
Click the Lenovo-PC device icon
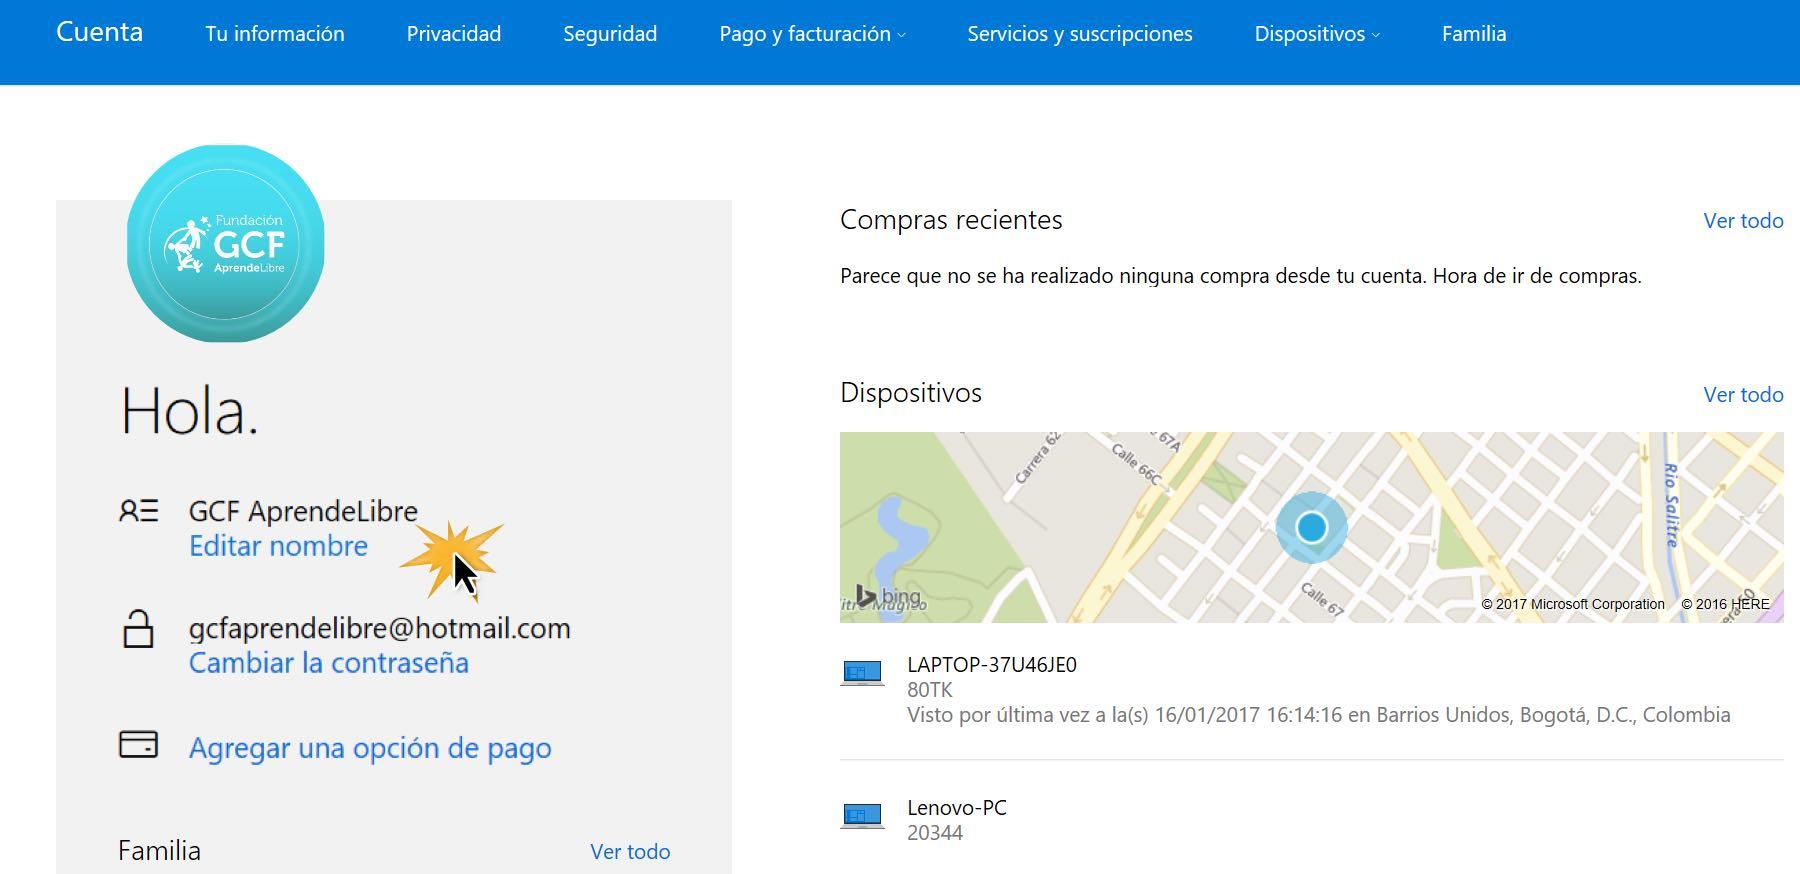point(862,816)
